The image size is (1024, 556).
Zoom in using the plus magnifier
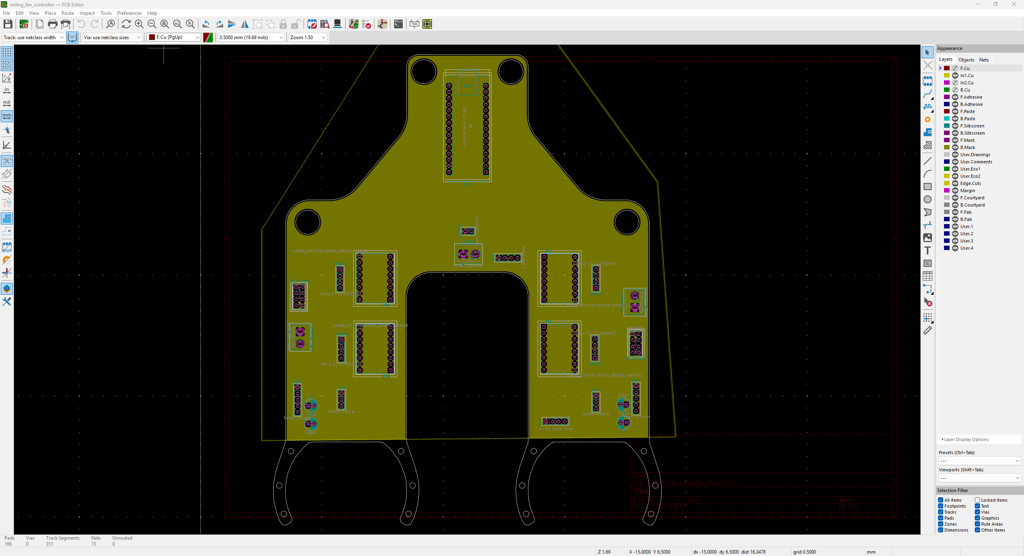pos(139,24)
